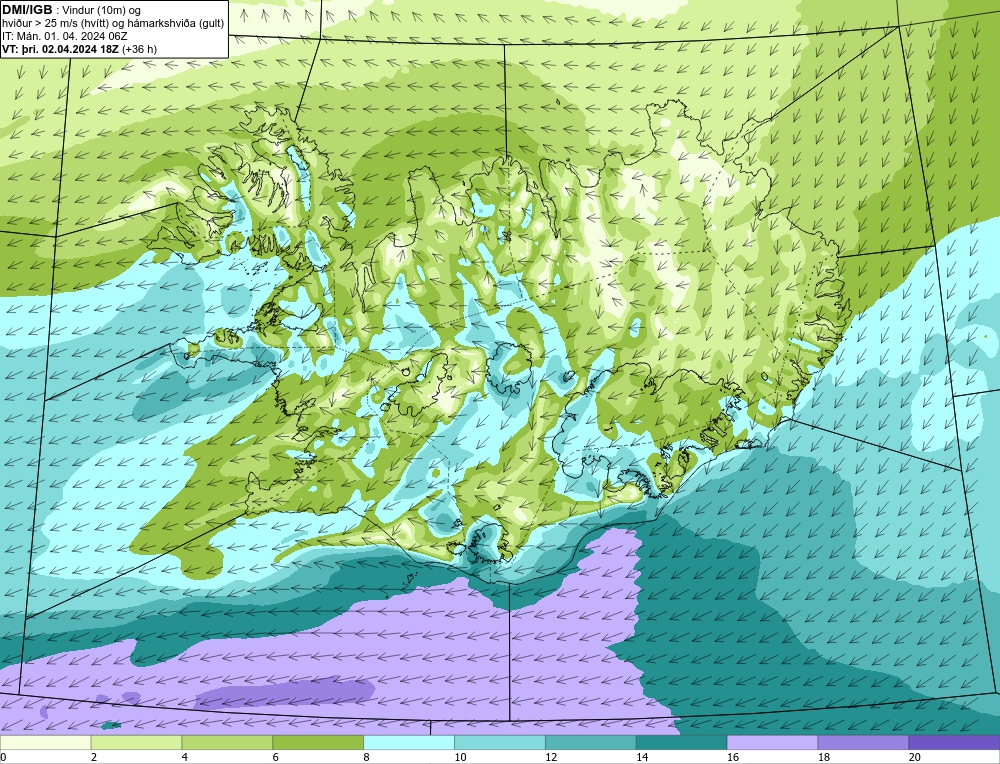Viewport: 1000px width, 764px height.
Task: Click the 'VT: þri. 02.04.2024 18Z' valid time
Action: tap(60, 49)
